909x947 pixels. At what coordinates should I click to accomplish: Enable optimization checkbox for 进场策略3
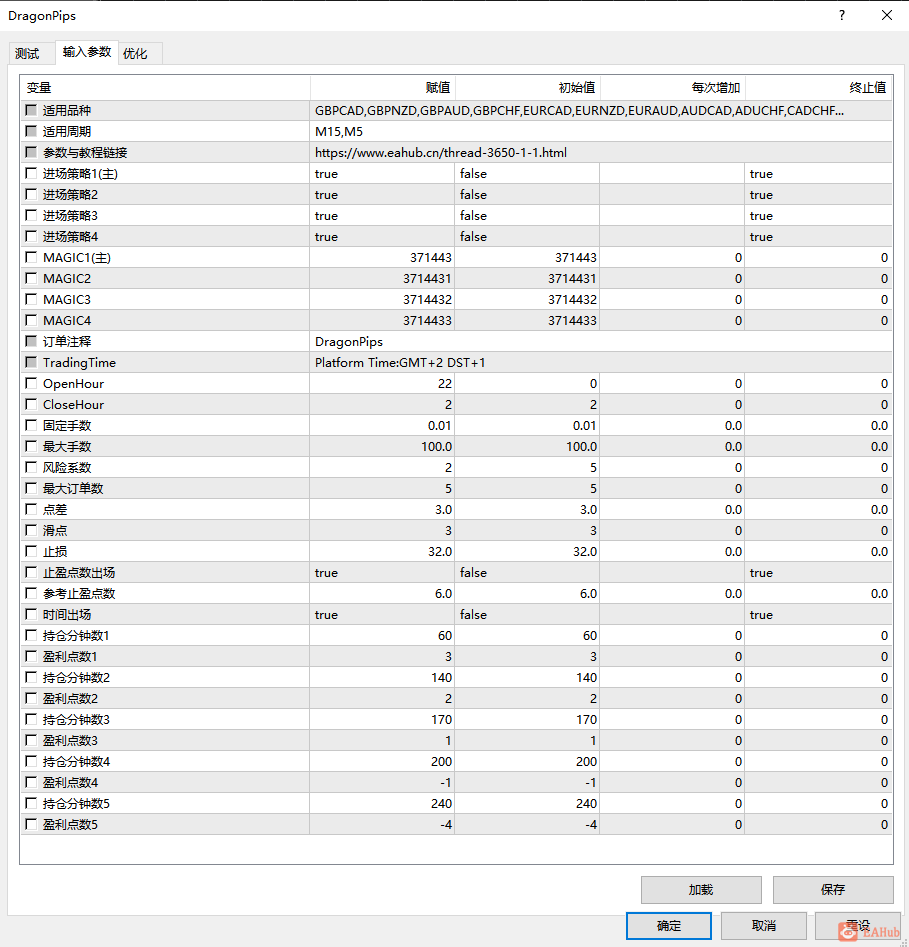pyautogui.click(x=31, y=215)
